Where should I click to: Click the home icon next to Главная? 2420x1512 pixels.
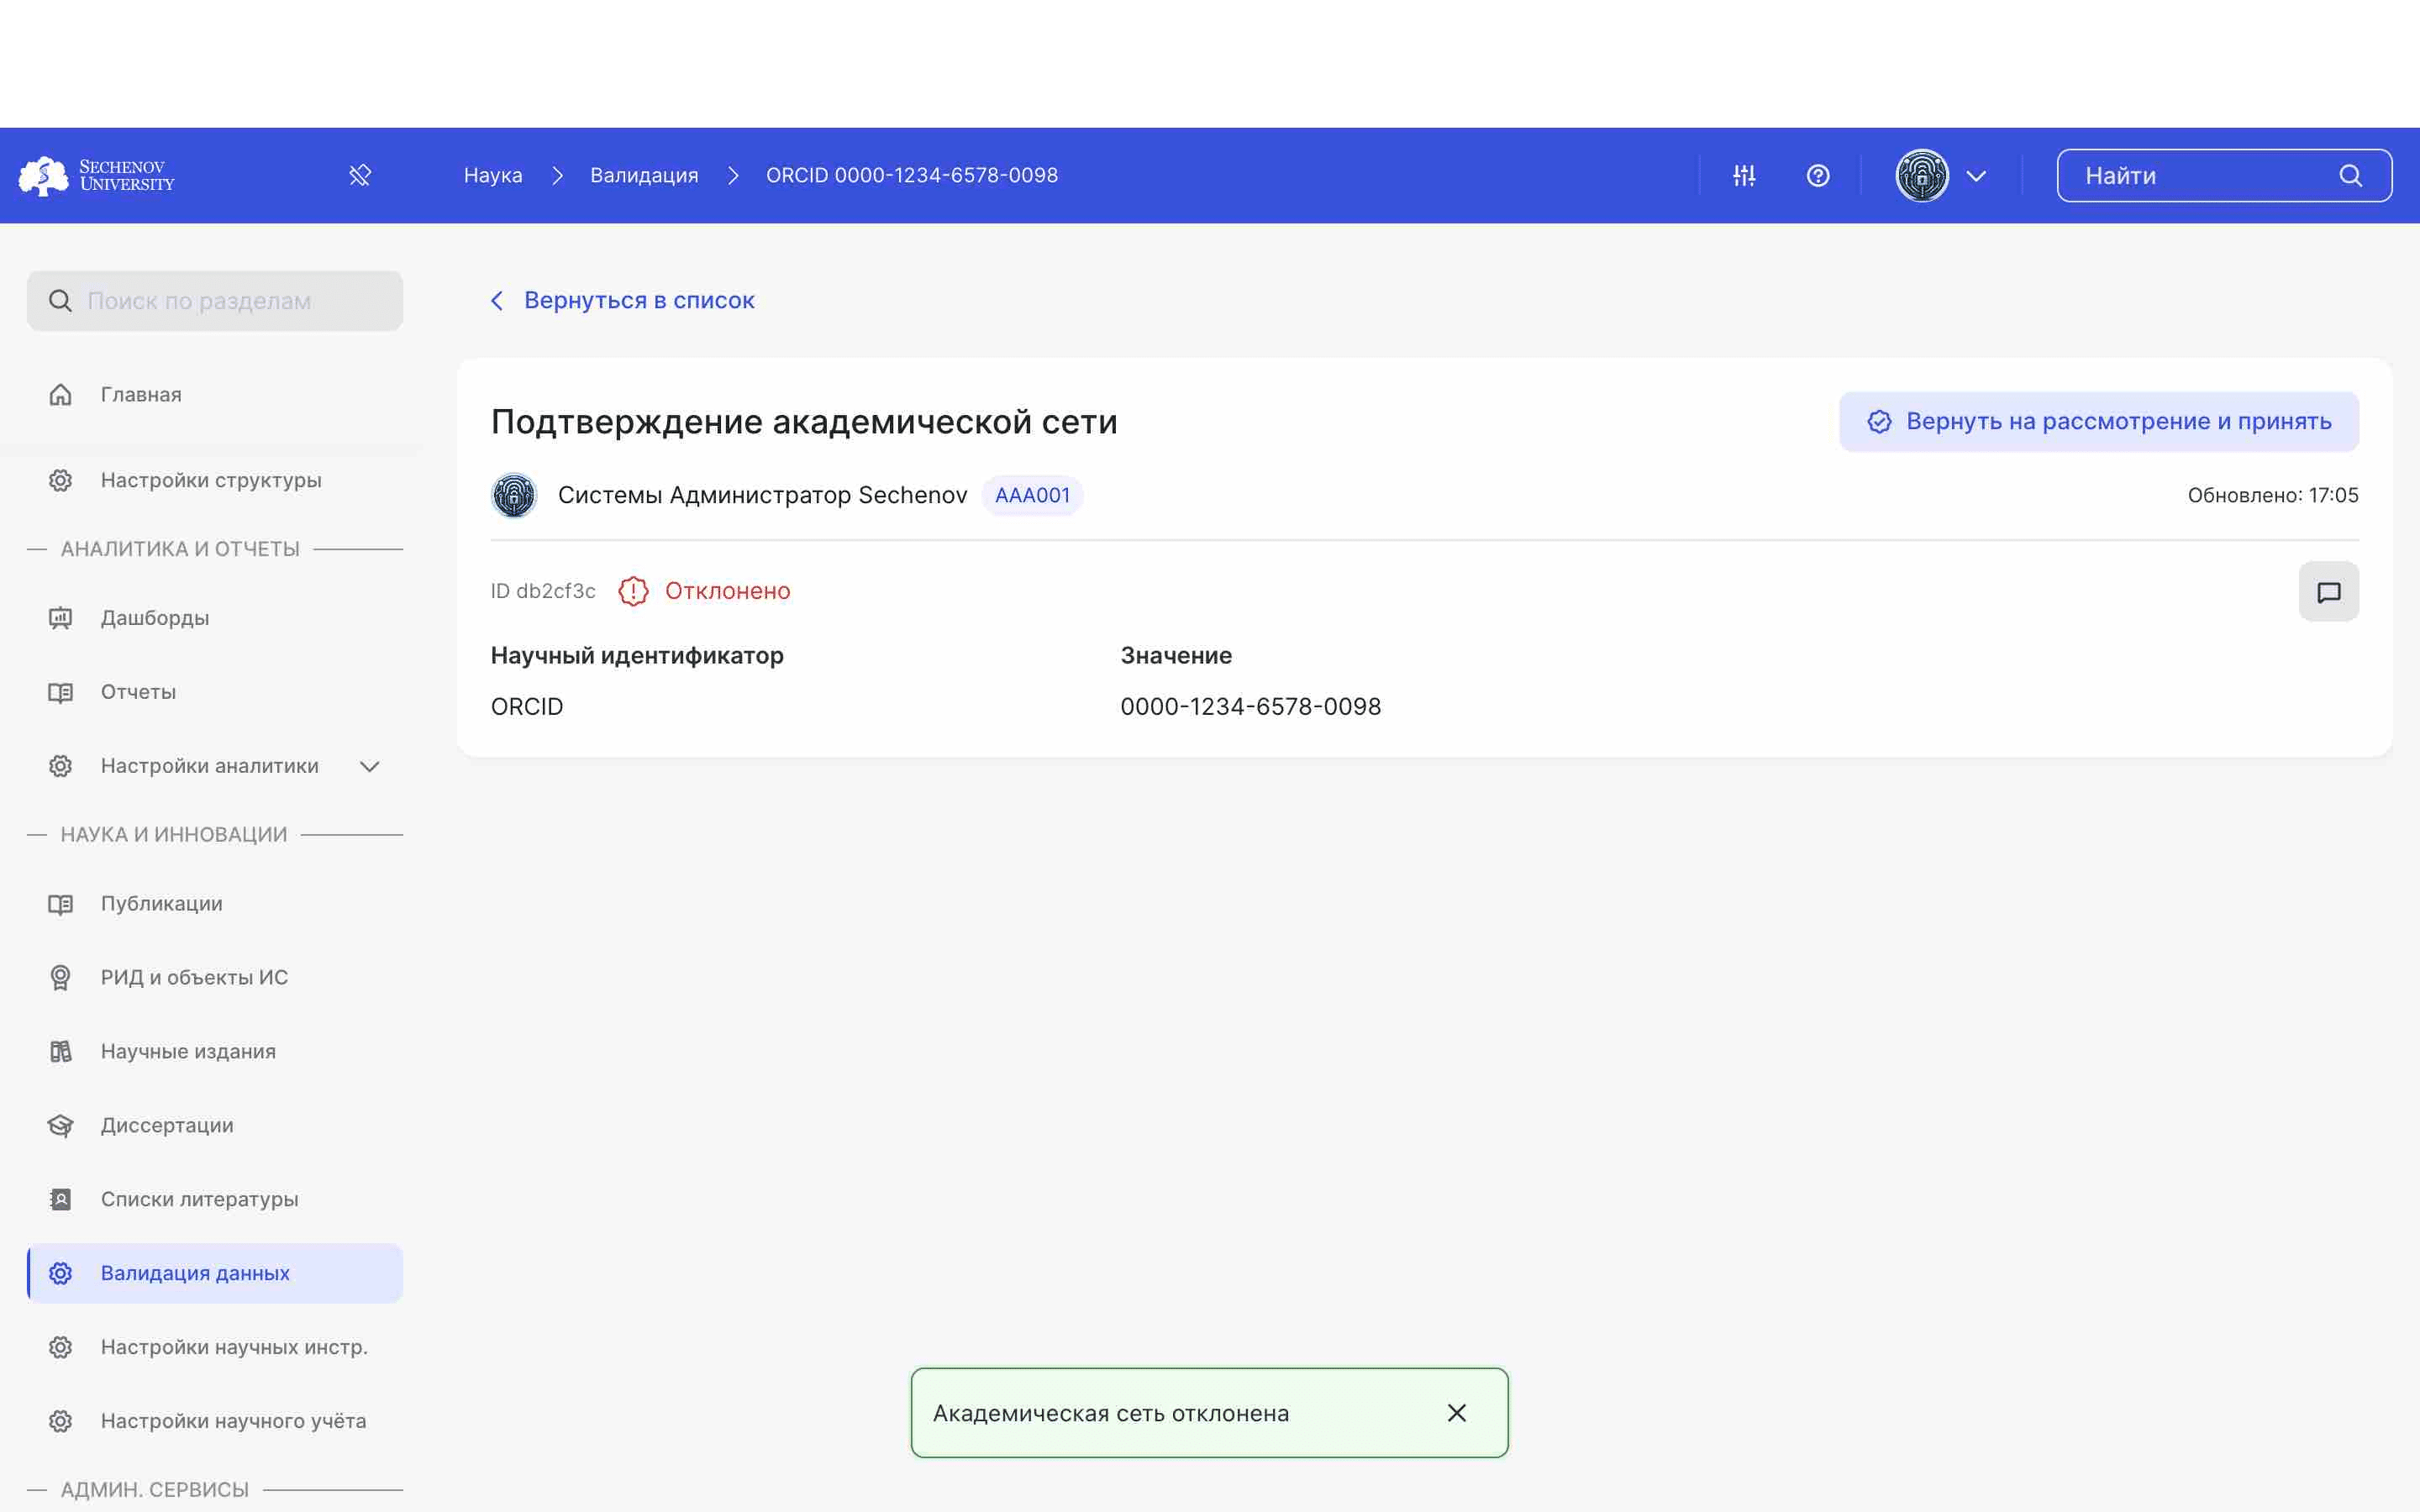[x=60, y=395]
